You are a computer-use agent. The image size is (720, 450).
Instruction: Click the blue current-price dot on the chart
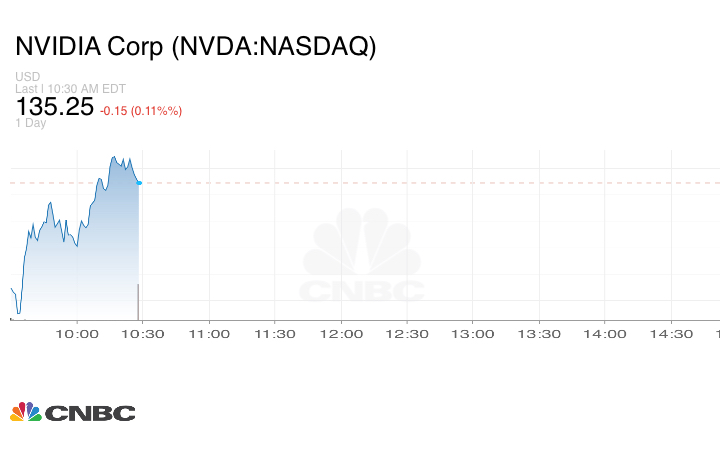pos(139,183)
